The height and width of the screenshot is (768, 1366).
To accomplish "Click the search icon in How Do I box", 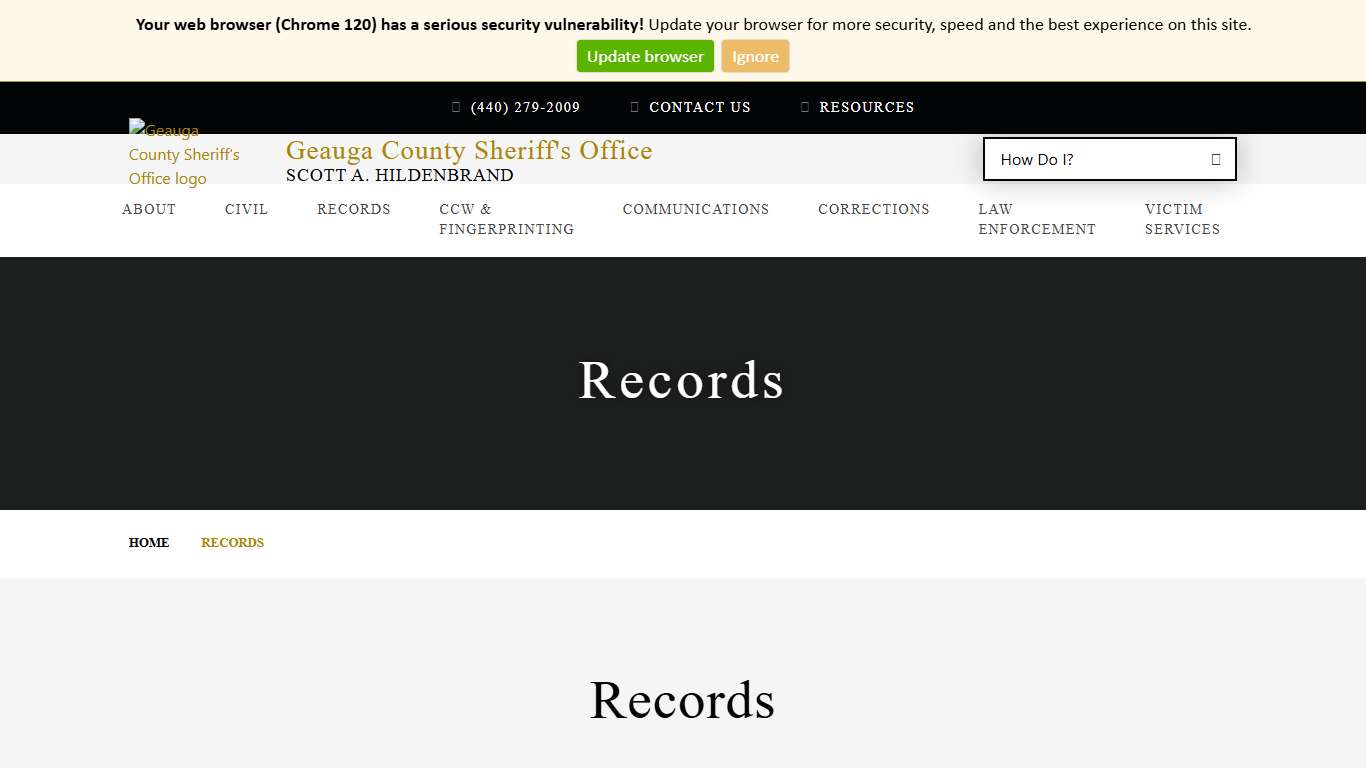I will [1215, 159].
